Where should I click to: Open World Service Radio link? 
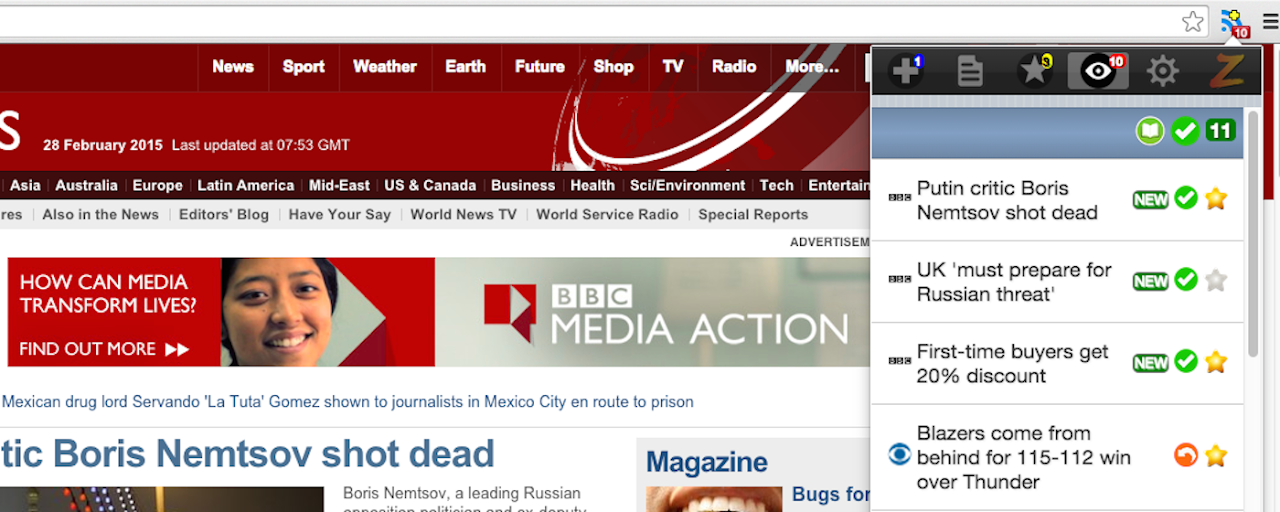click(607, 214)
